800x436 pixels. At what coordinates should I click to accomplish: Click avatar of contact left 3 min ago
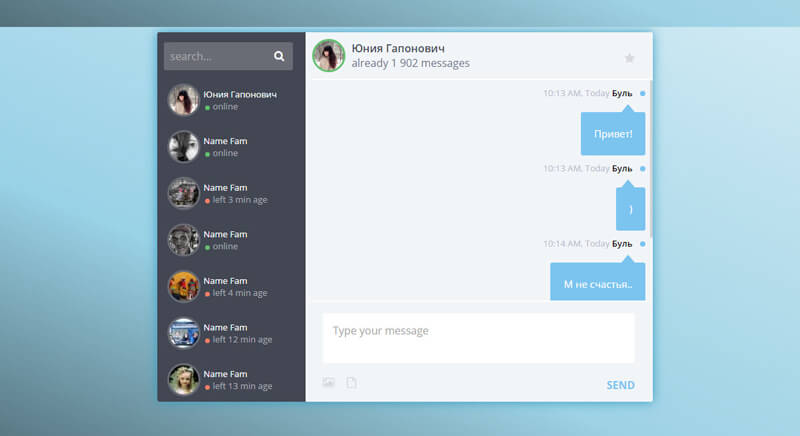click(x=184, y=193)
